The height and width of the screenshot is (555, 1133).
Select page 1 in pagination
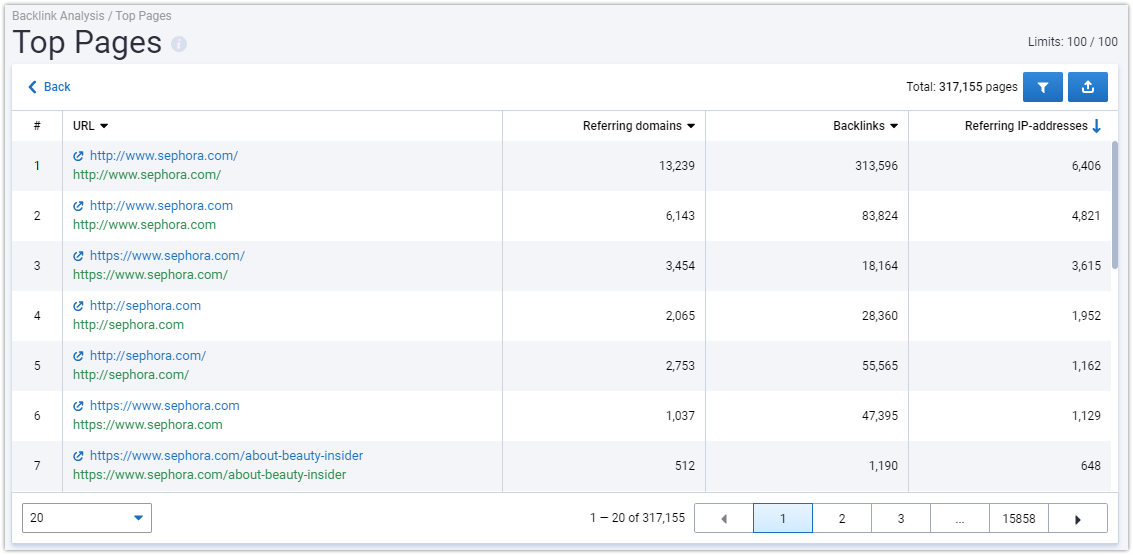coord(783,518)
